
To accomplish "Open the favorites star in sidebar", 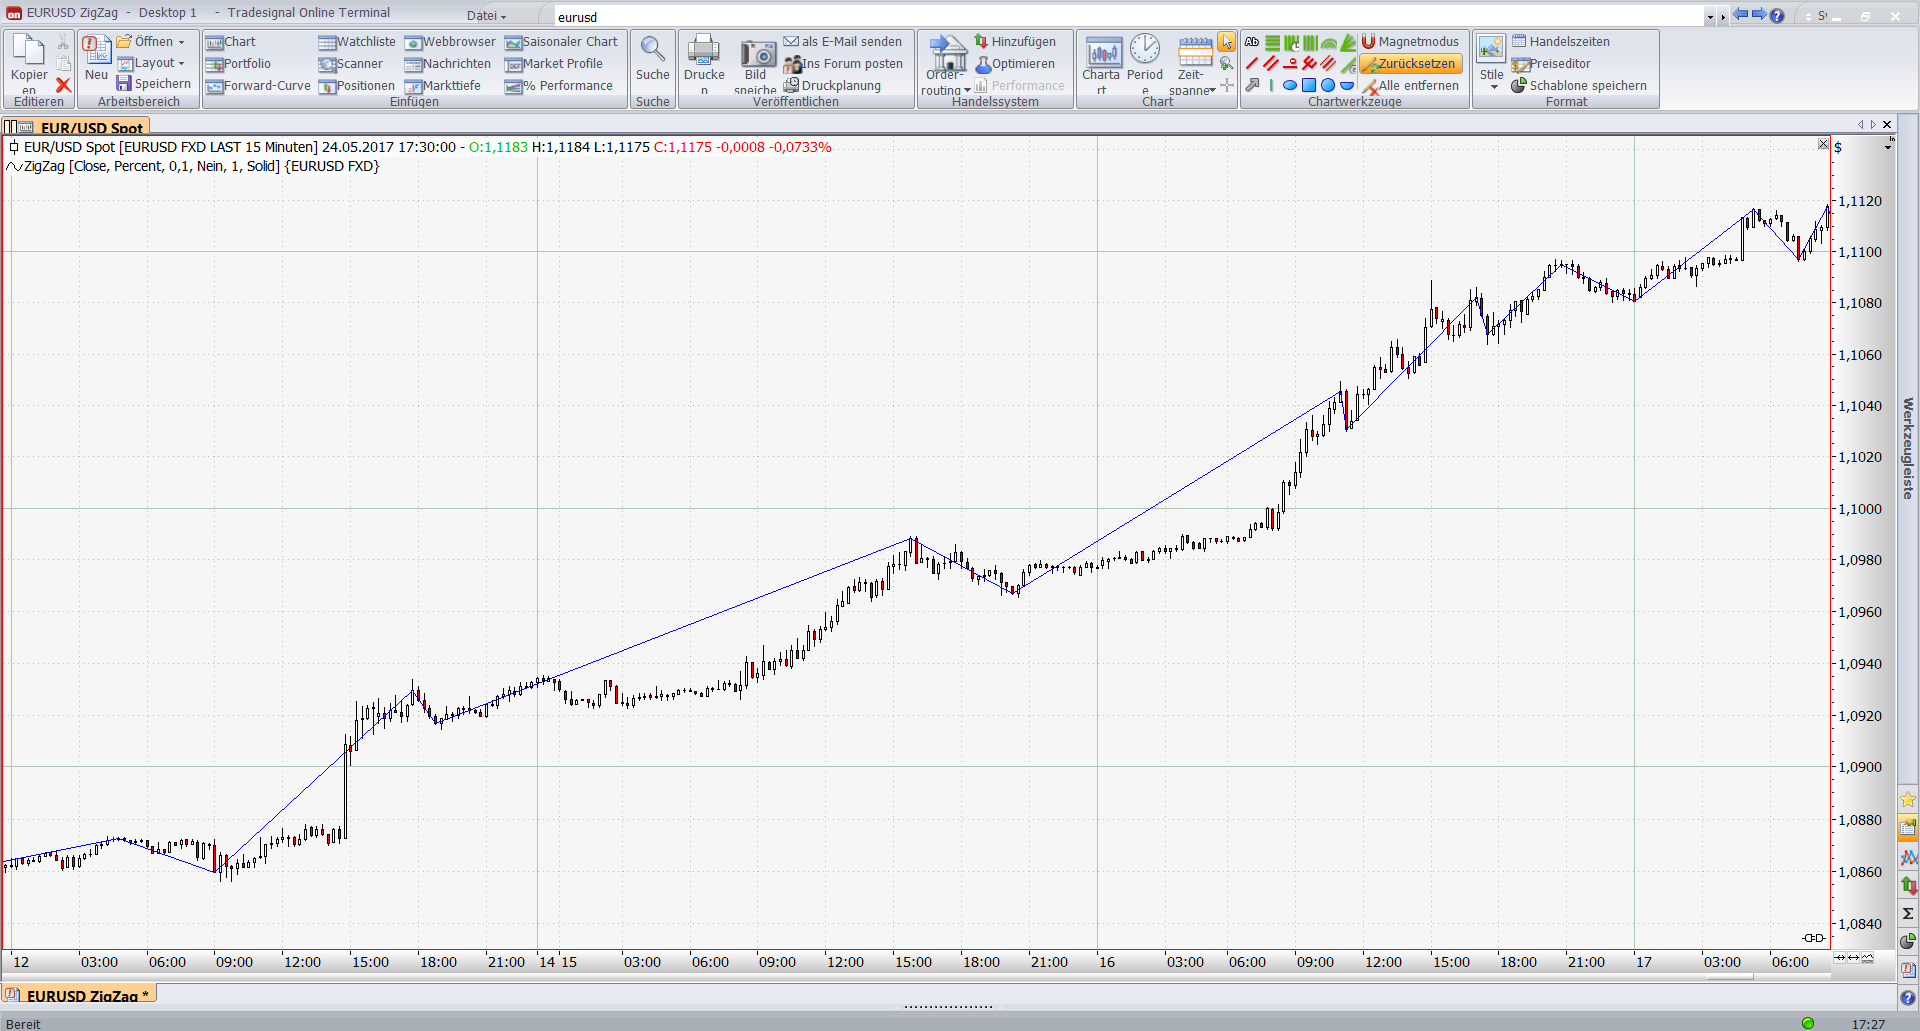I will 1908,800.
